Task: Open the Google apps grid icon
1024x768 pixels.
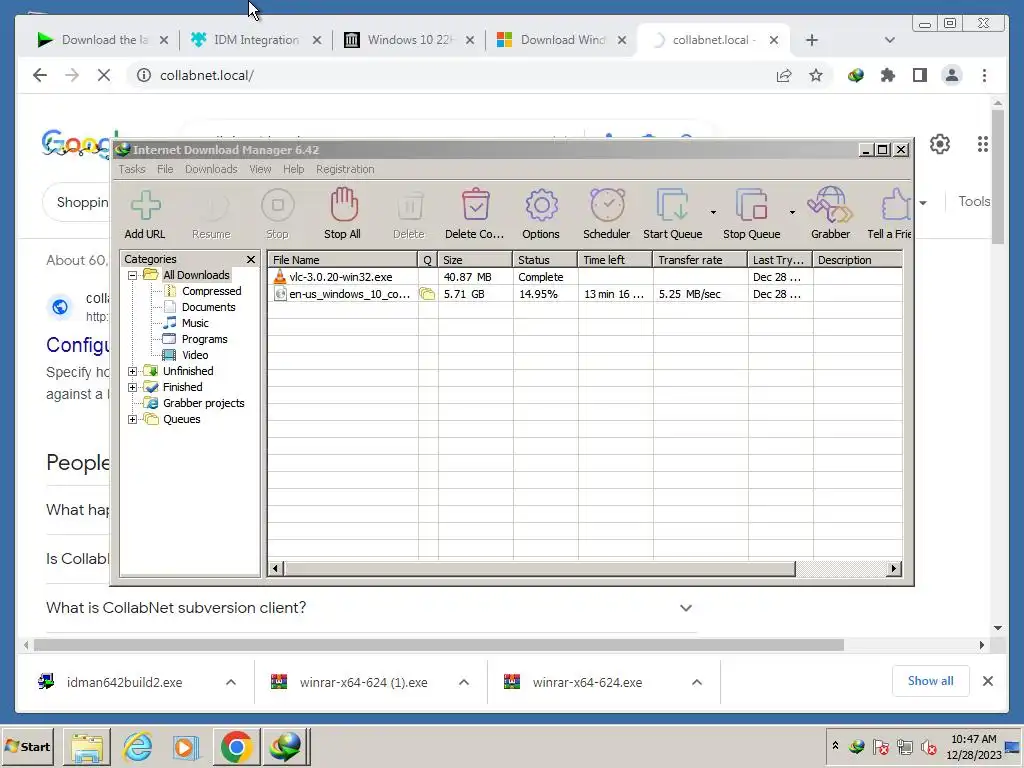Action: (982, 144)
